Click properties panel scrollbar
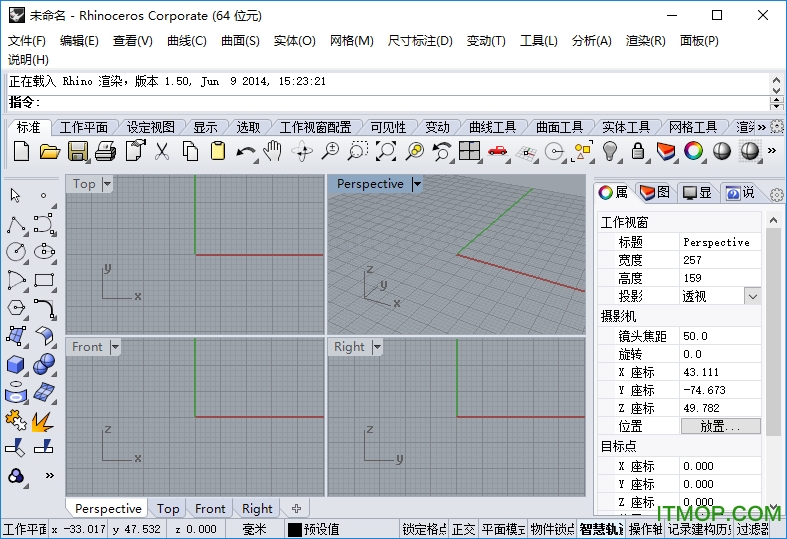The width and height of the screenshot is (787, 539). pos(773,331)
